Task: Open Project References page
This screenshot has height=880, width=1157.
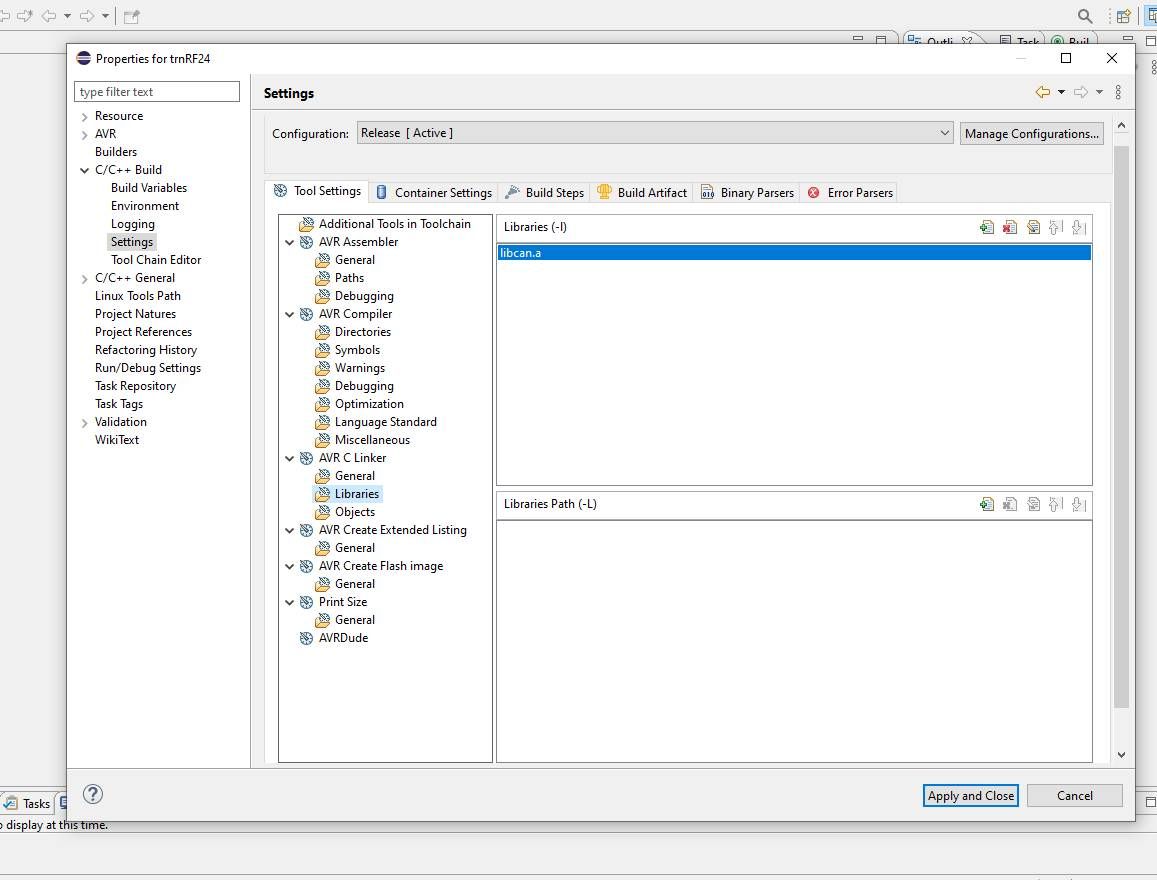Action: click(143, 332)
